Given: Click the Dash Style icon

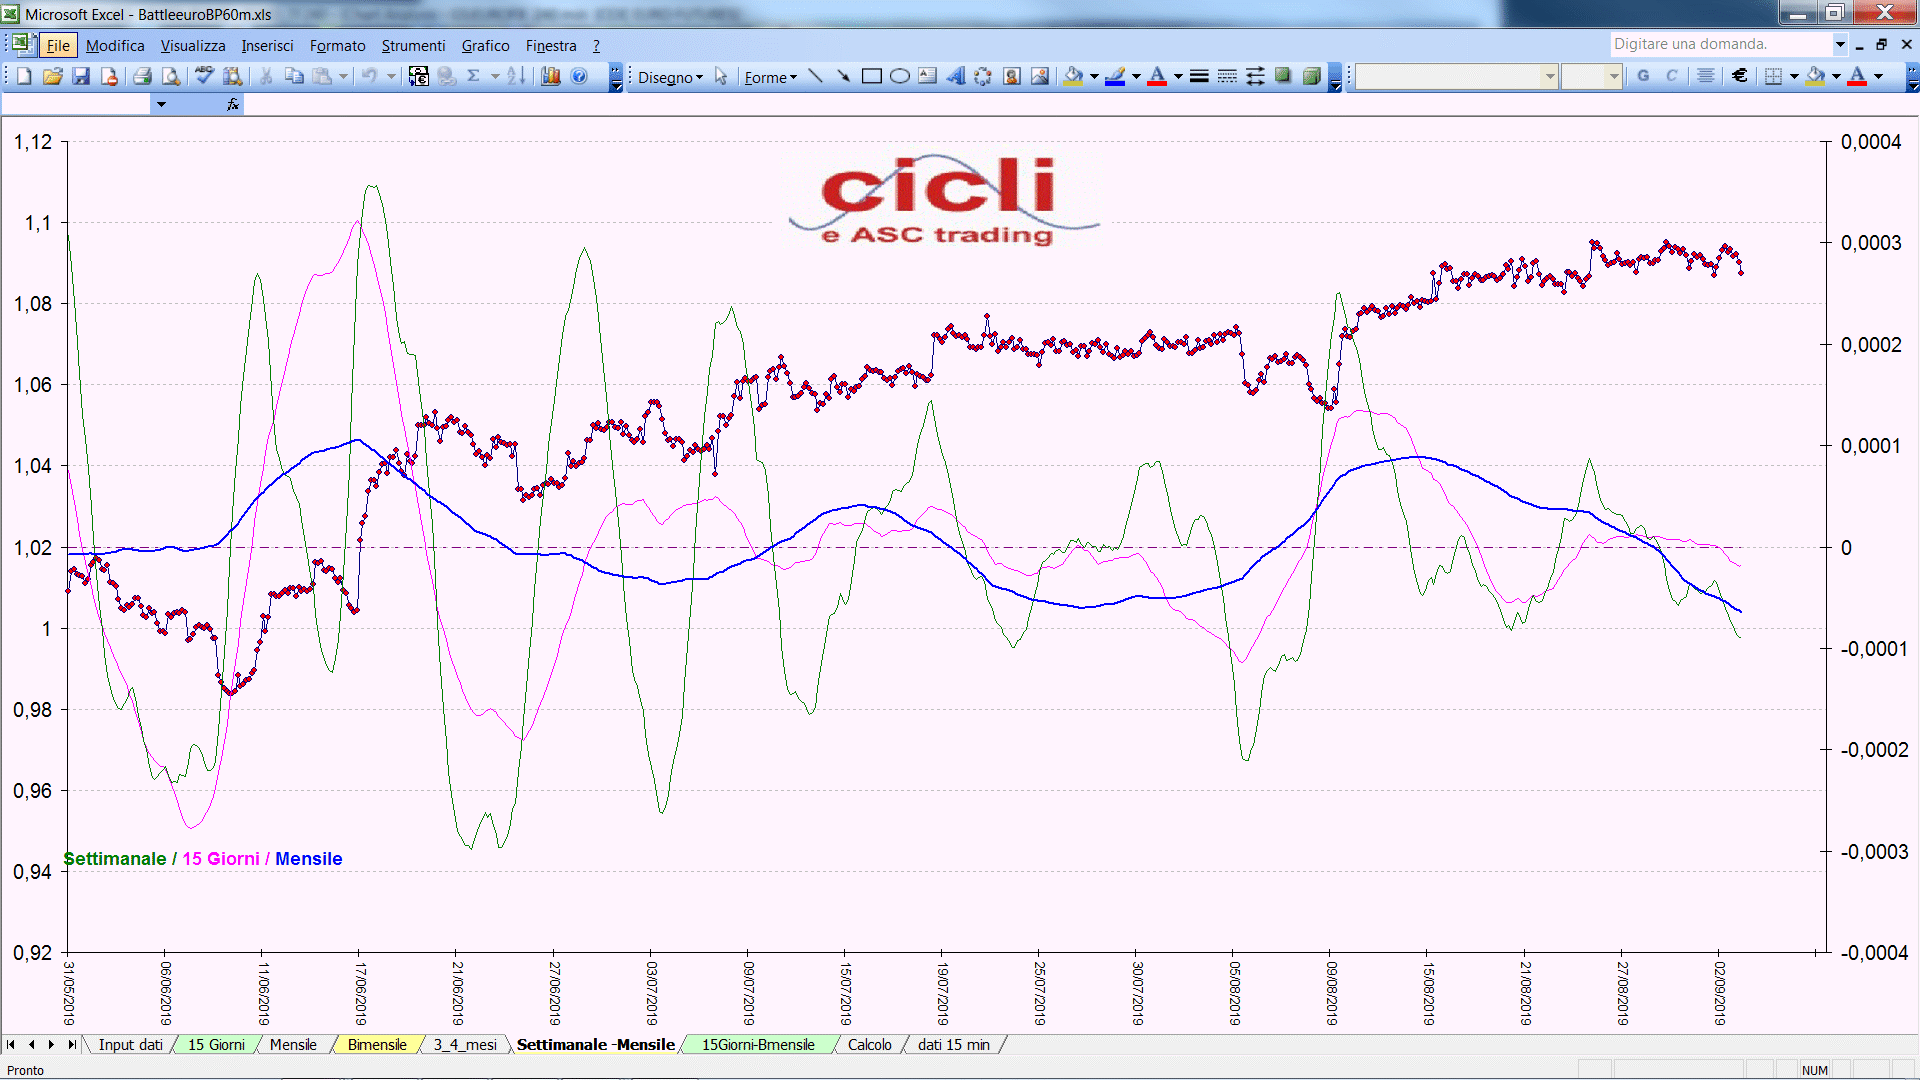Looking at the screenshot, I should pos(1227,76).
